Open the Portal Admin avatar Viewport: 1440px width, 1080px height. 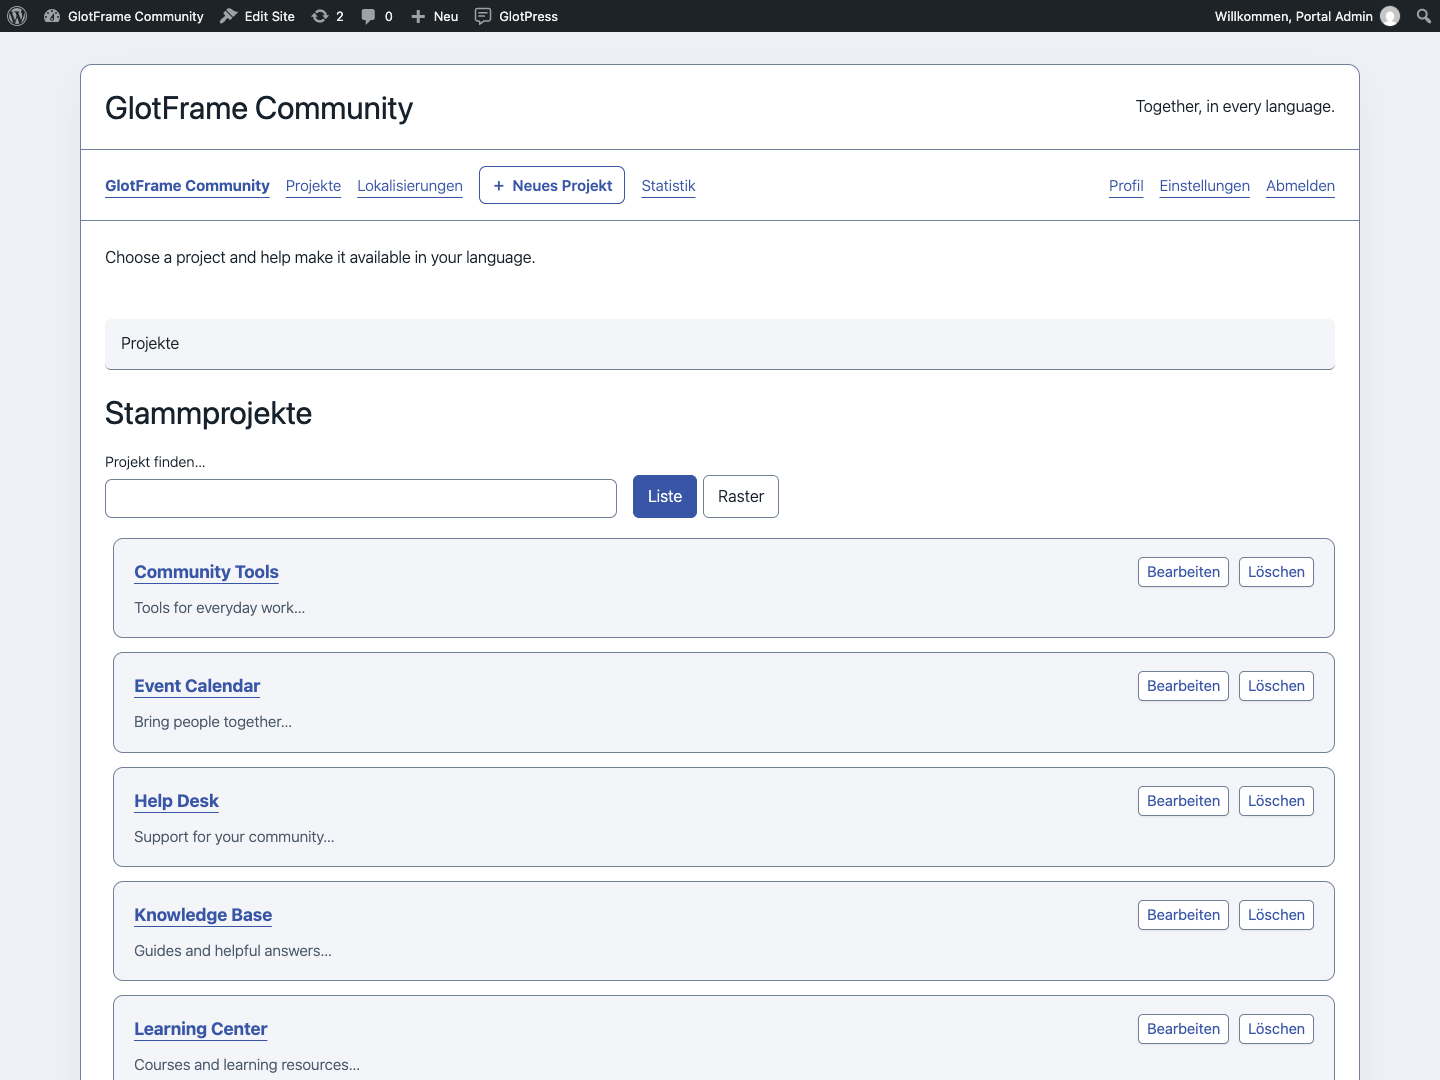(1390, 16)
